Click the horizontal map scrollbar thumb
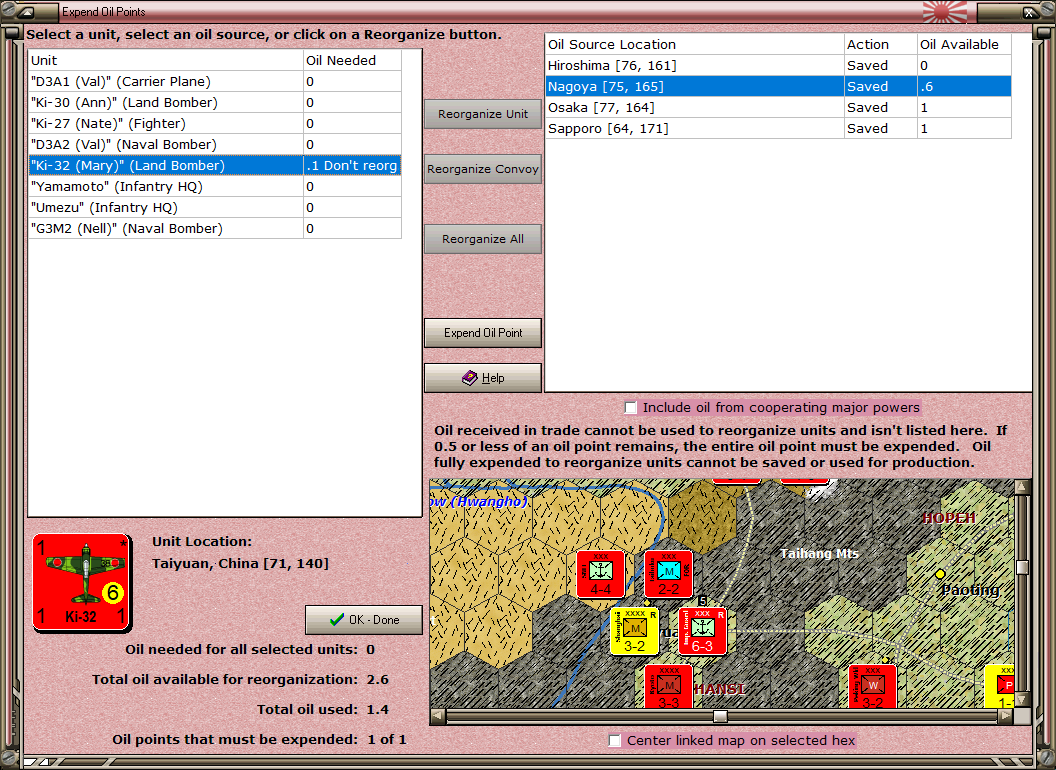Viewport: 1056px width, 770px height. [720, 716]
